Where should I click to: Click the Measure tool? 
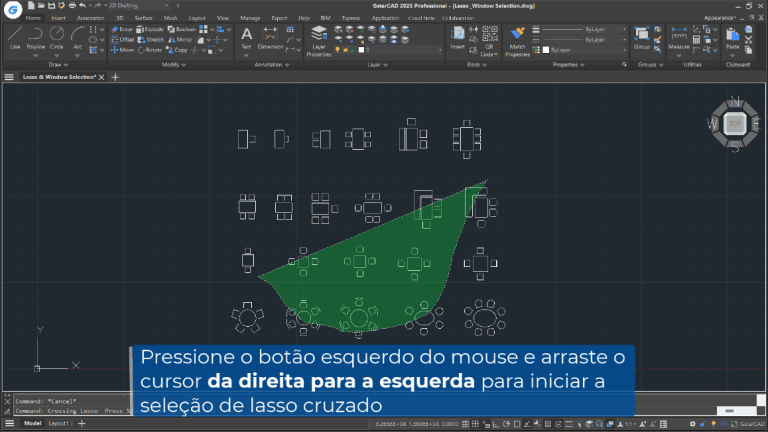(x=679, y=38)
